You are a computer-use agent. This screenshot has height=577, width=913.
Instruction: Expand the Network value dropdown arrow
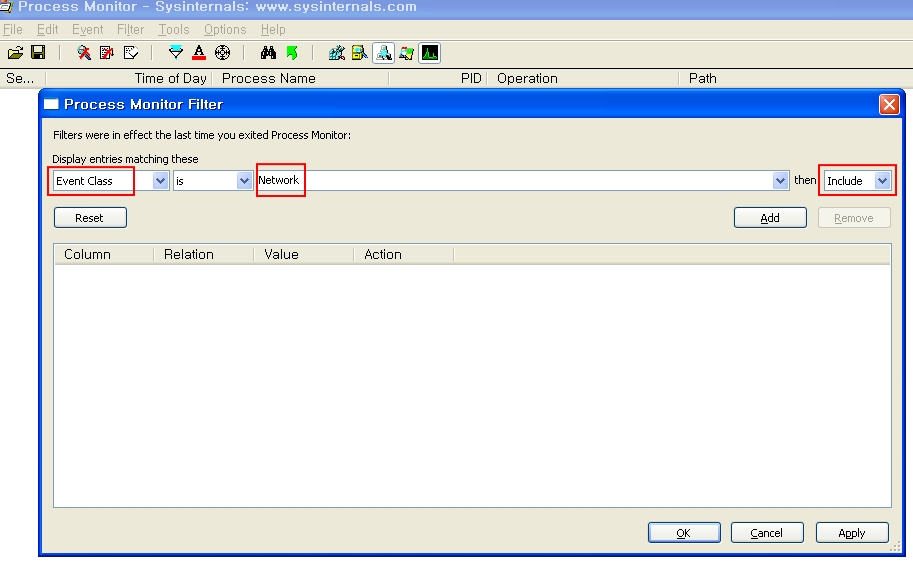pos(780,180)
